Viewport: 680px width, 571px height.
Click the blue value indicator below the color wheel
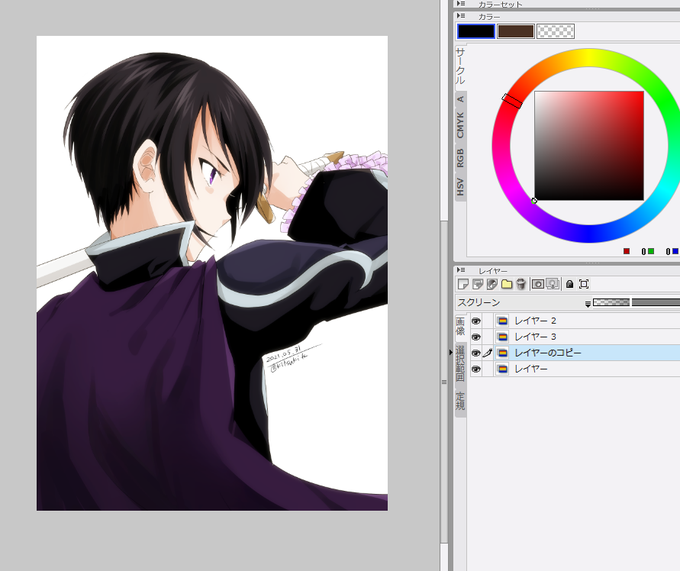pos(675,251)
